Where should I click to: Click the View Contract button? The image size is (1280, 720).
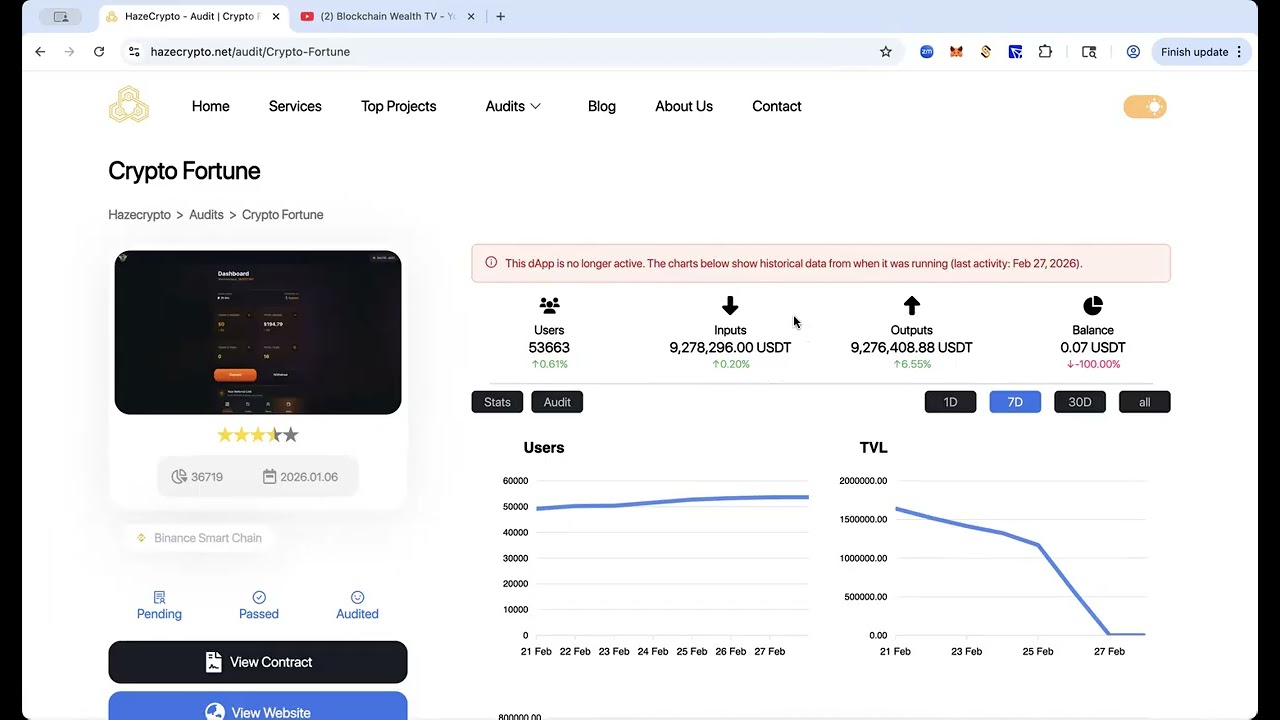pyautogui.click(x=258, y=662)
